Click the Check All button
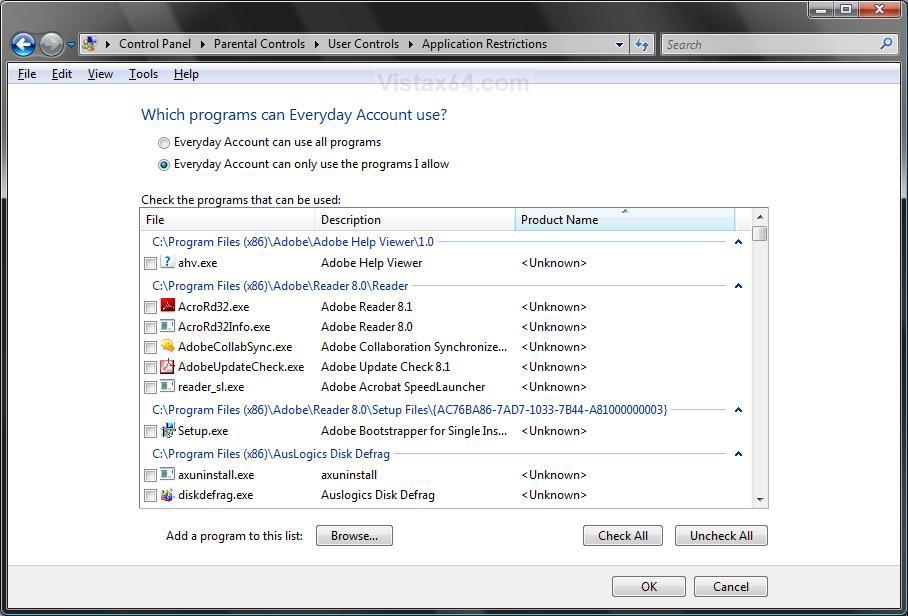 coord(623,536)
